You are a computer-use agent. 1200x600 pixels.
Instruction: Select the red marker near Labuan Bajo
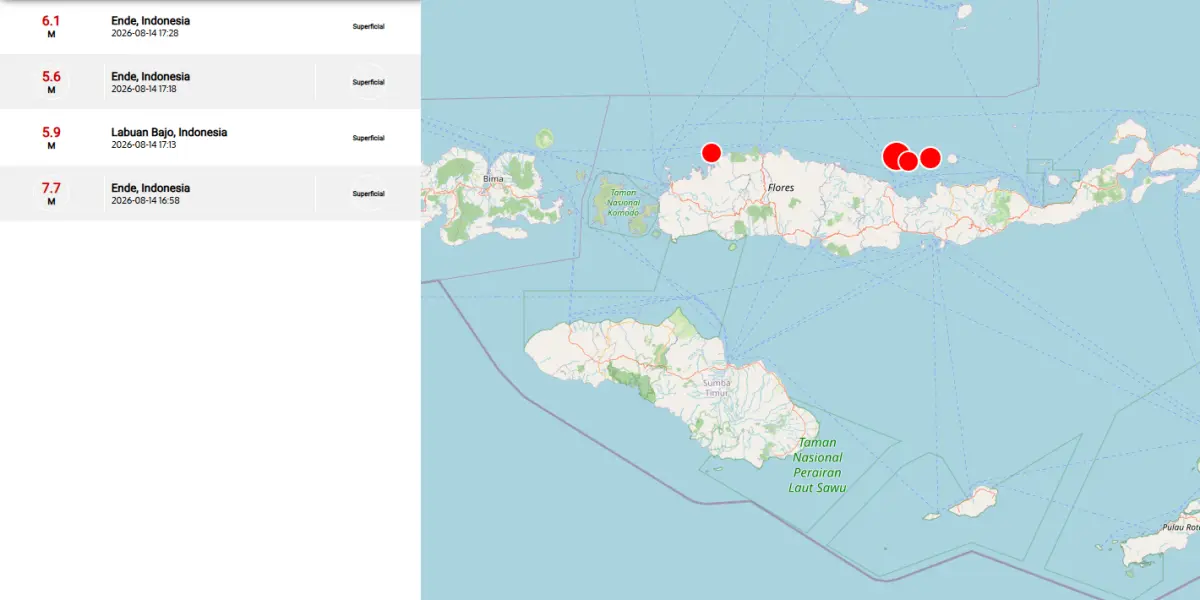[711, 152]
